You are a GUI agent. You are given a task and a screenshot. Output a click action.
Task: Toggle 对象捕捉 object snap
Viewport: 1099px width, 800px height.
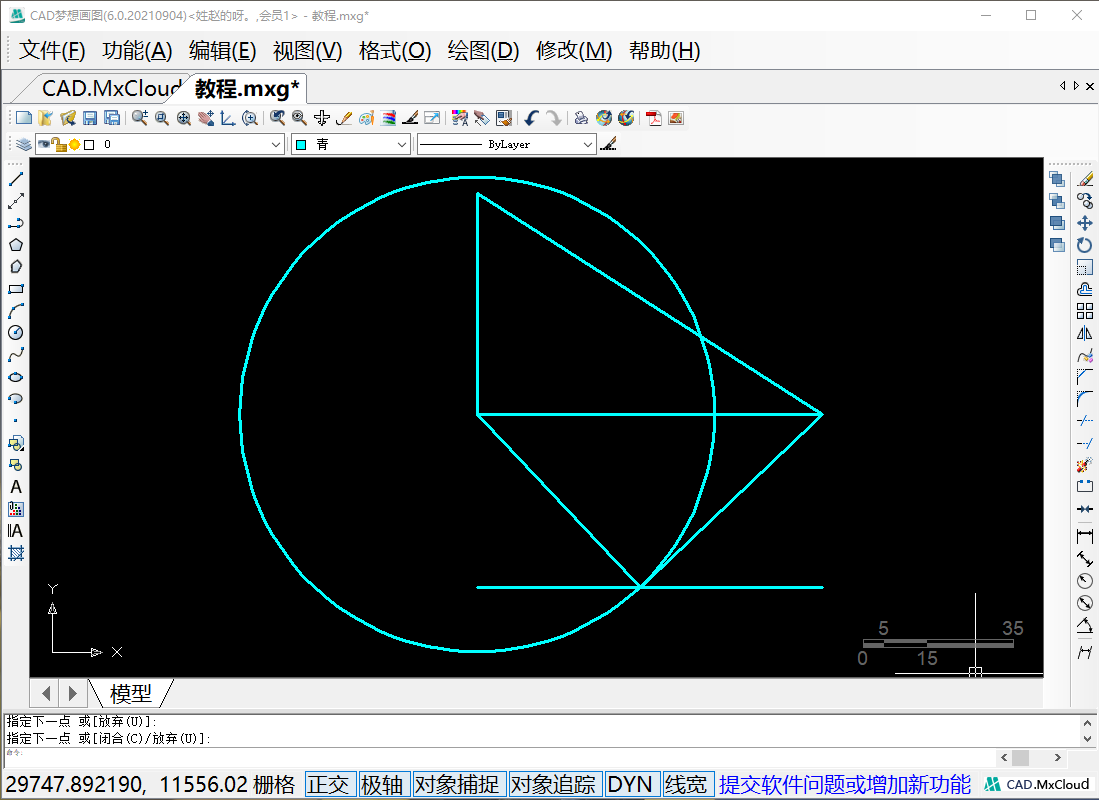[x=457, y=785]
